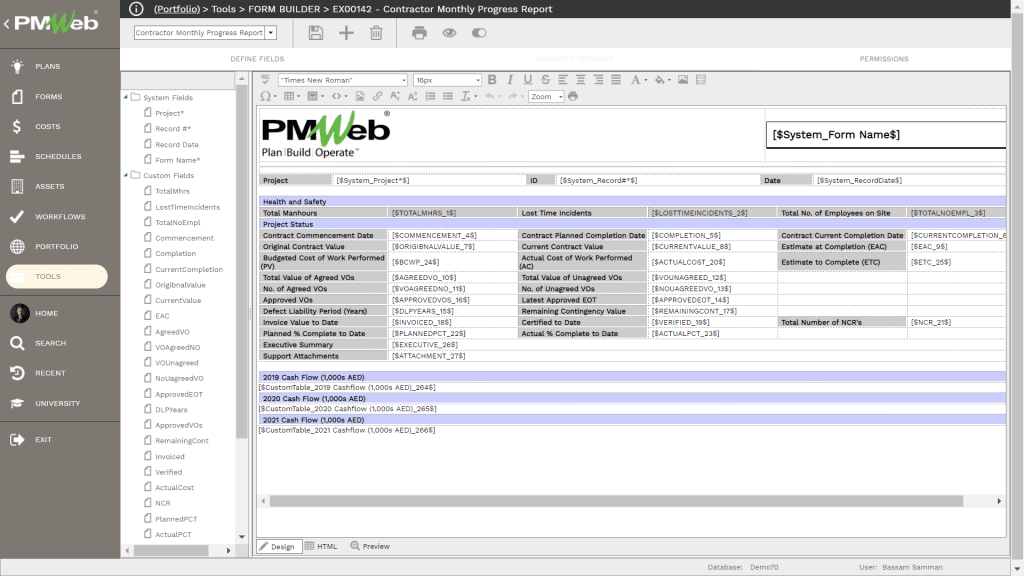Click the Save disk icon

point(315,33)
